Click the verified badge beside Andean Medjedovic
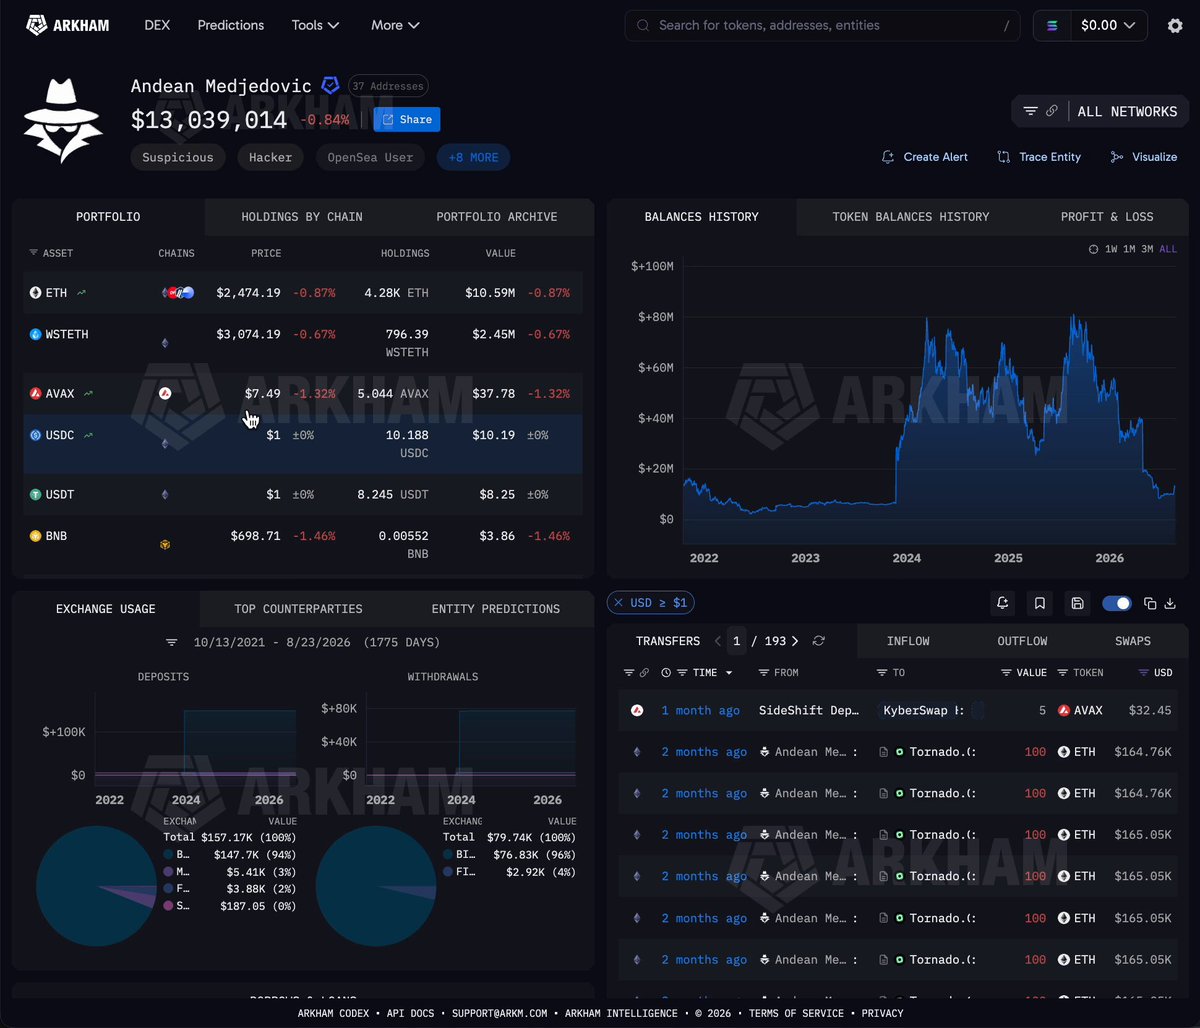Image resolution: width=1200 pixels, height=1028 pixels. point(330,86)
